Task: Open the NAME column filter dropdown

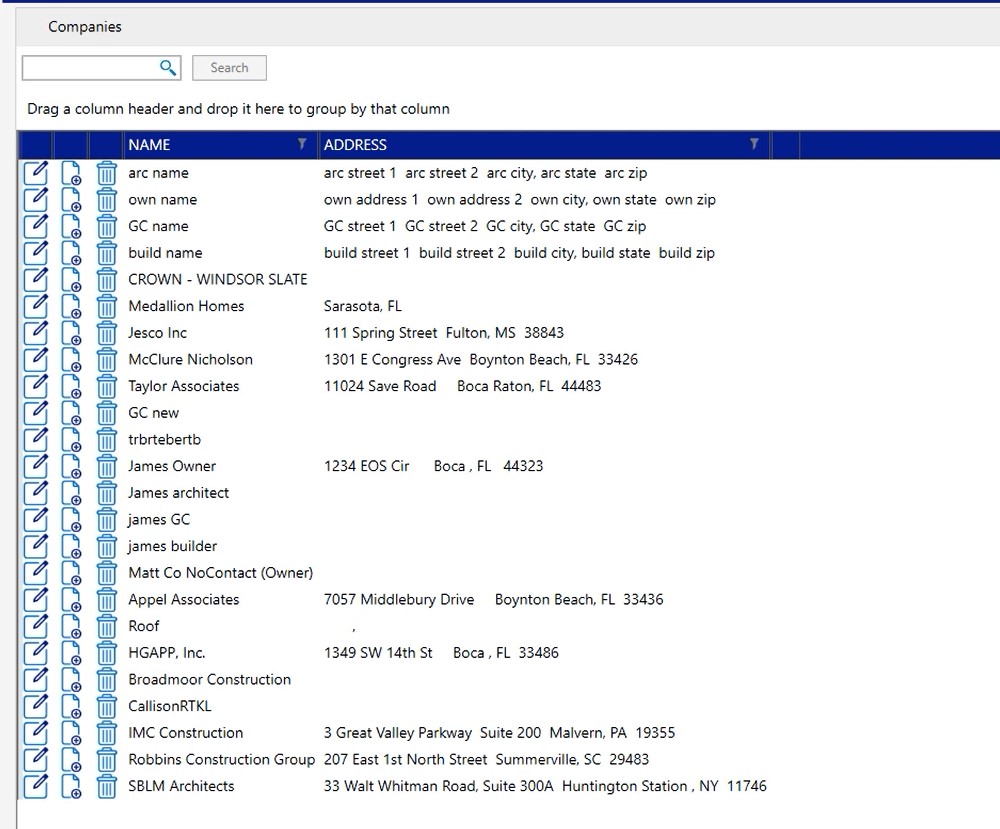Action: [302, 145]
